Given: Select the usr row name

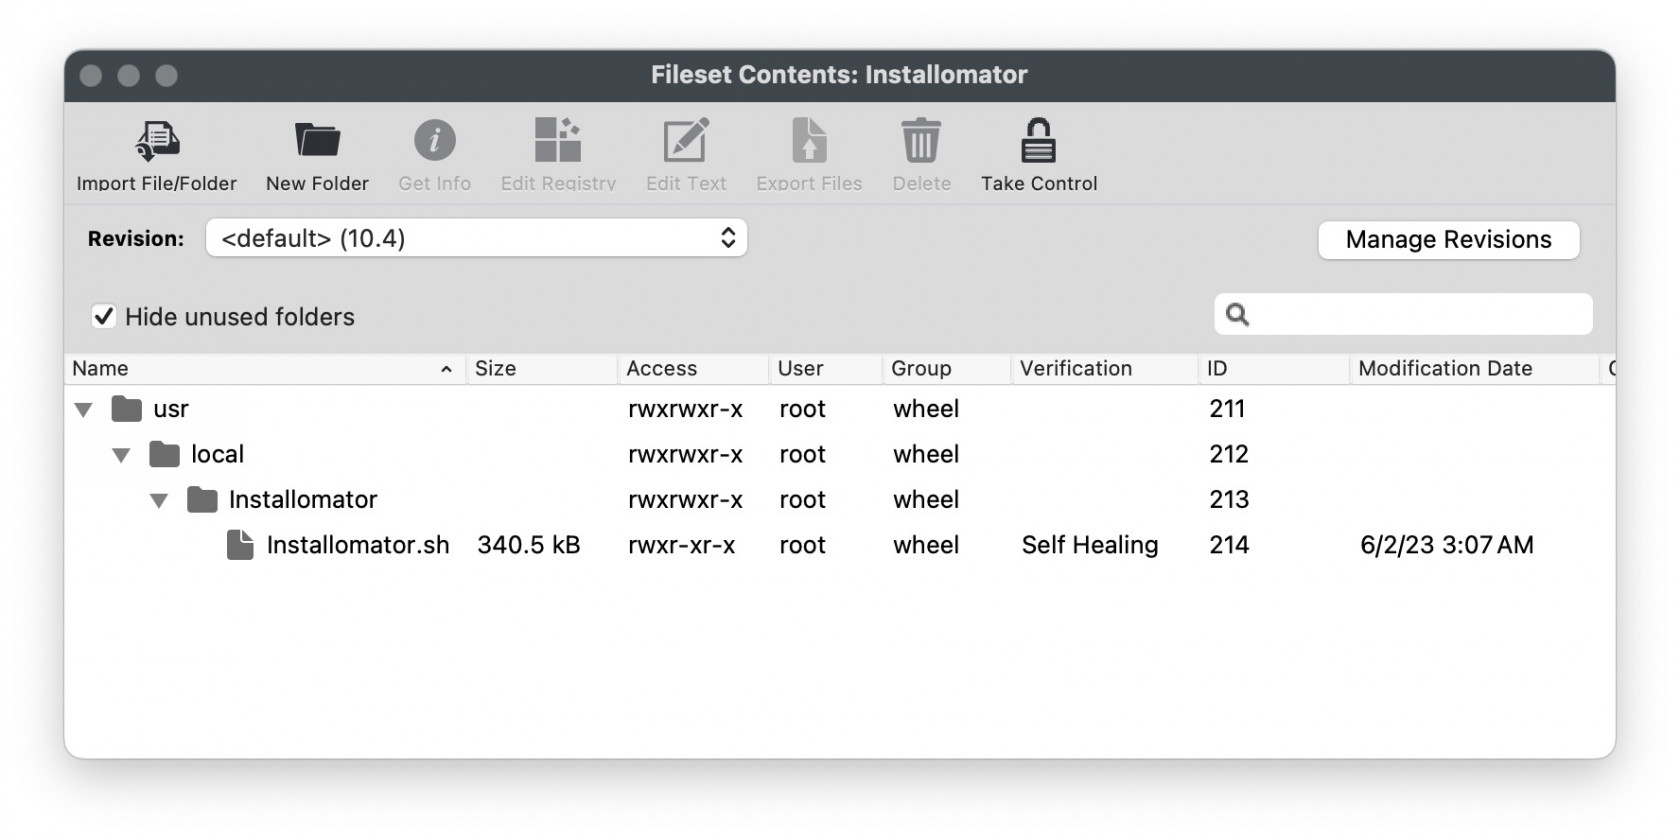Looking at the screenshot, I should click(171, 409).
